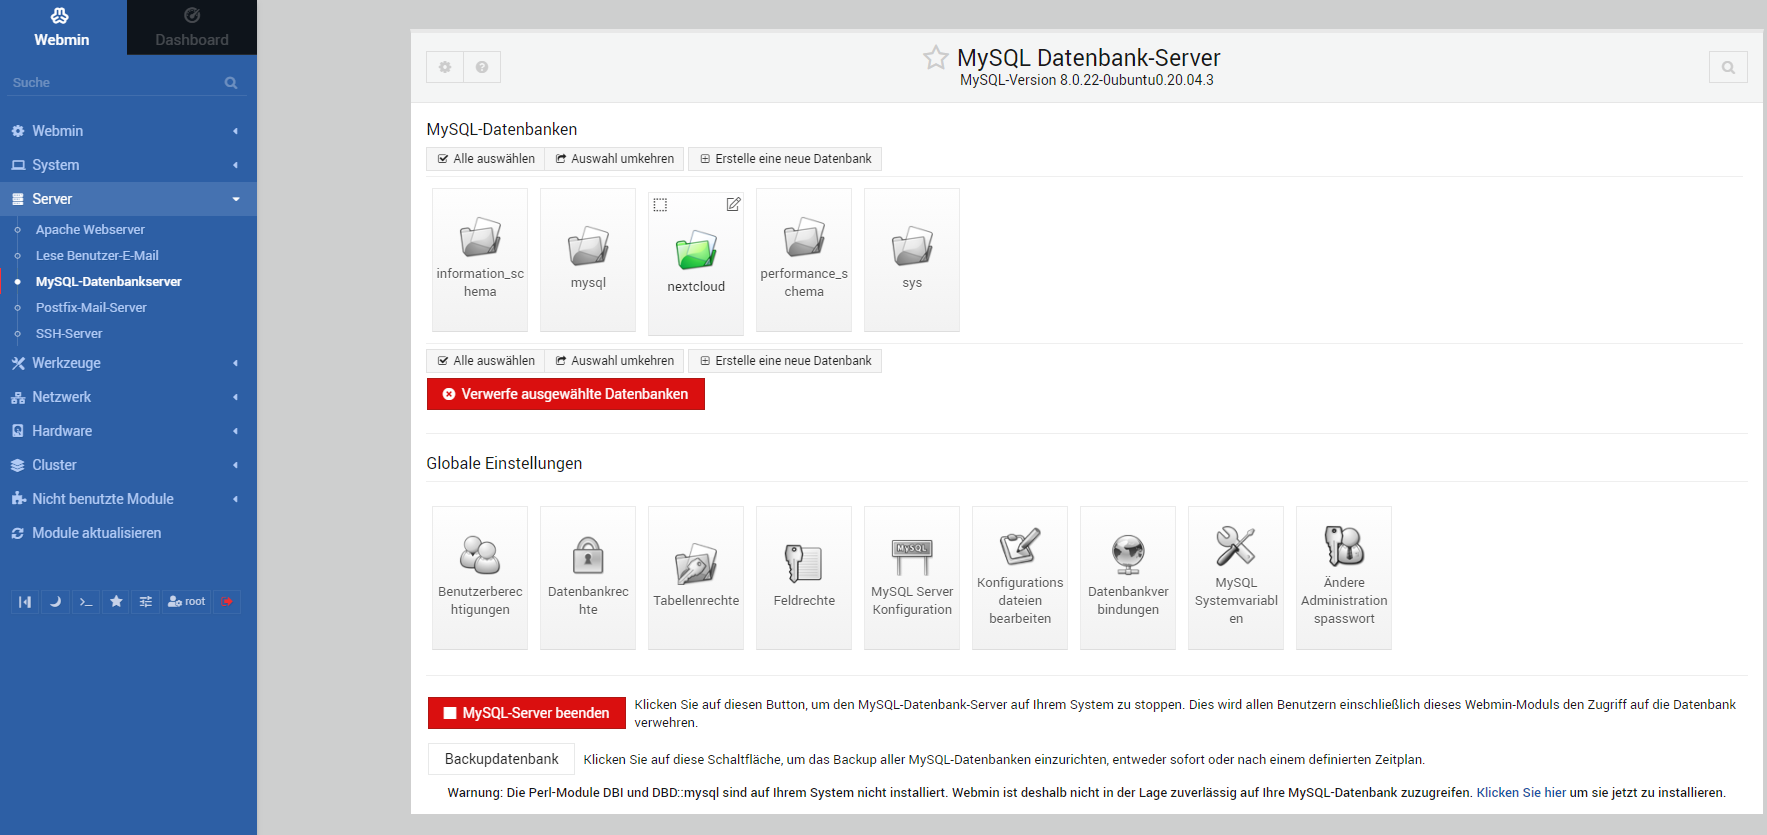Click lower Erstelle eine neue Datenbank
The height and width of the screenshot is (835, 1767).
pyautogui.click(x=785, y=361)
